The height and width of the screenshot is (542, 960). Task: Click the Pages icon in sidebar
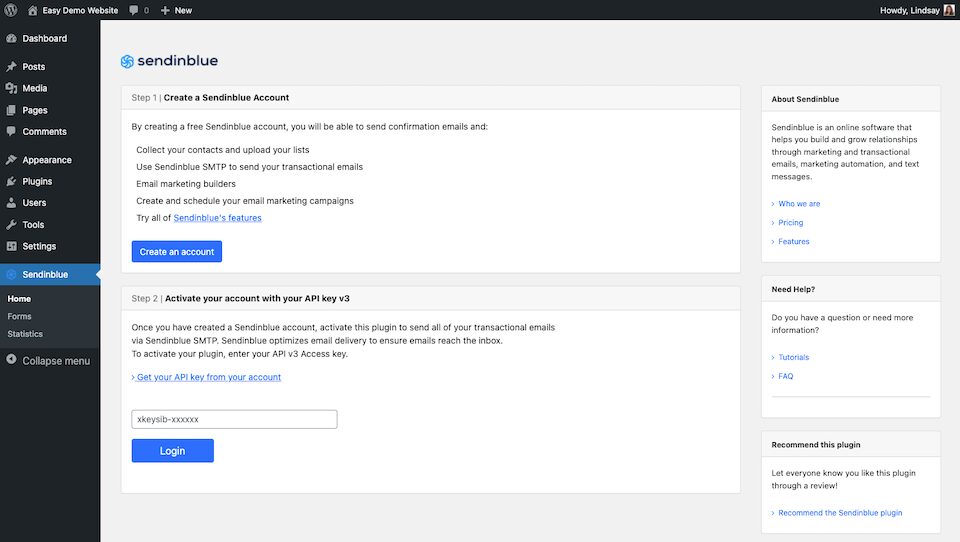[11, 110]
